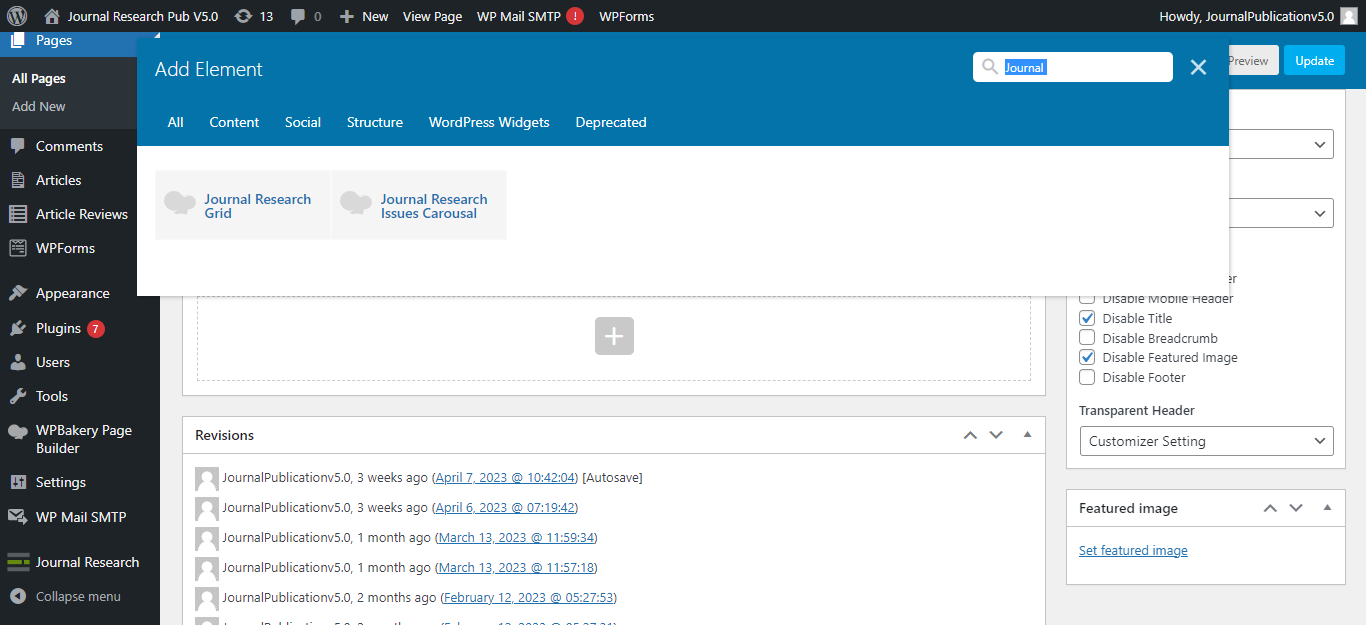Check Disable Footer checkbox
This screenshot has width=1366, height=625.
[x=1087, y=377]
